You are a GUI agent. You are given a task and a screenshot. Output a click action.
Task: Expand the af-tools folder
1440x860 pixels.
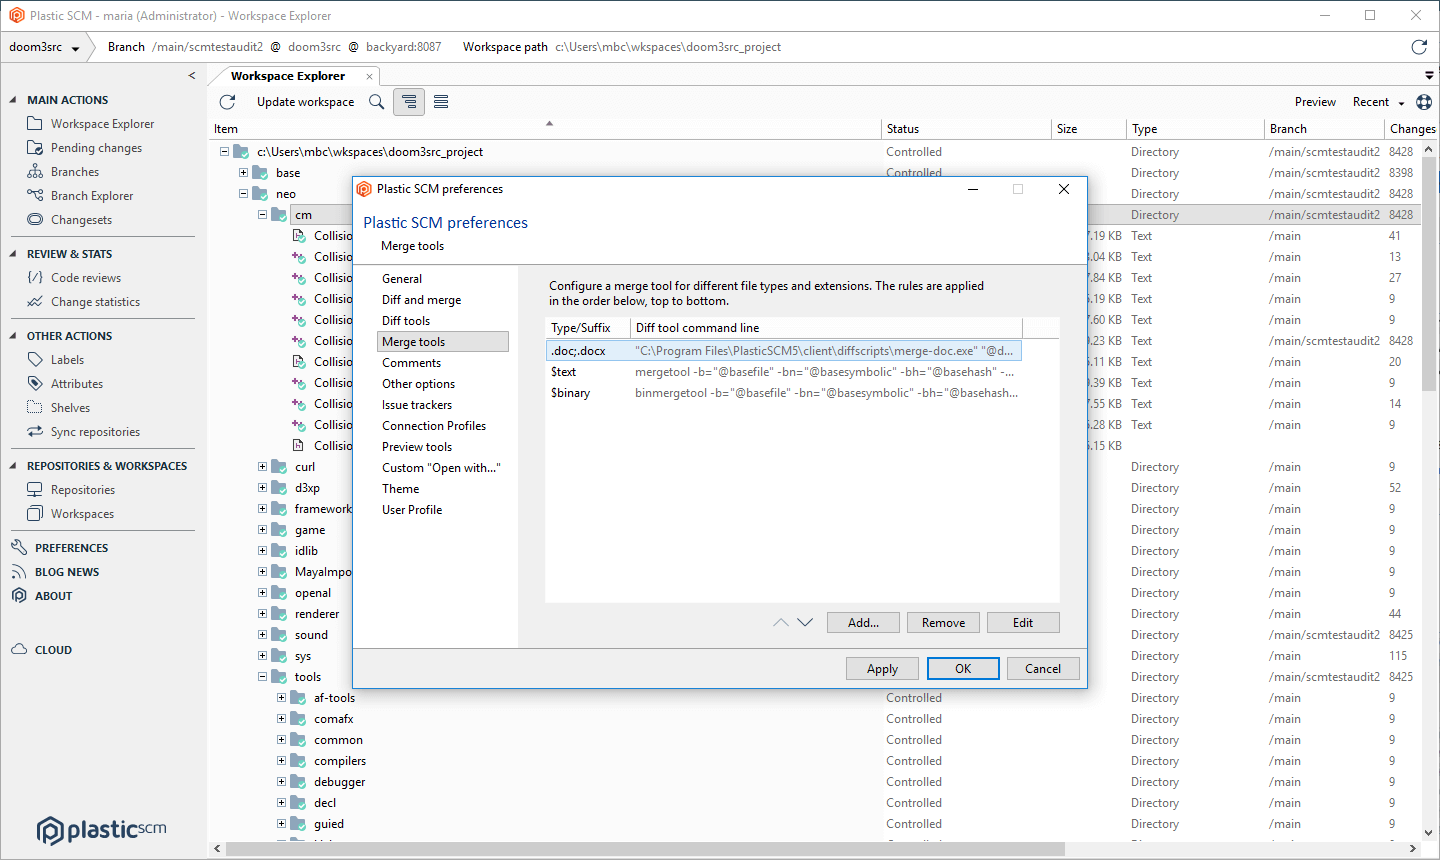pos(281,698)
